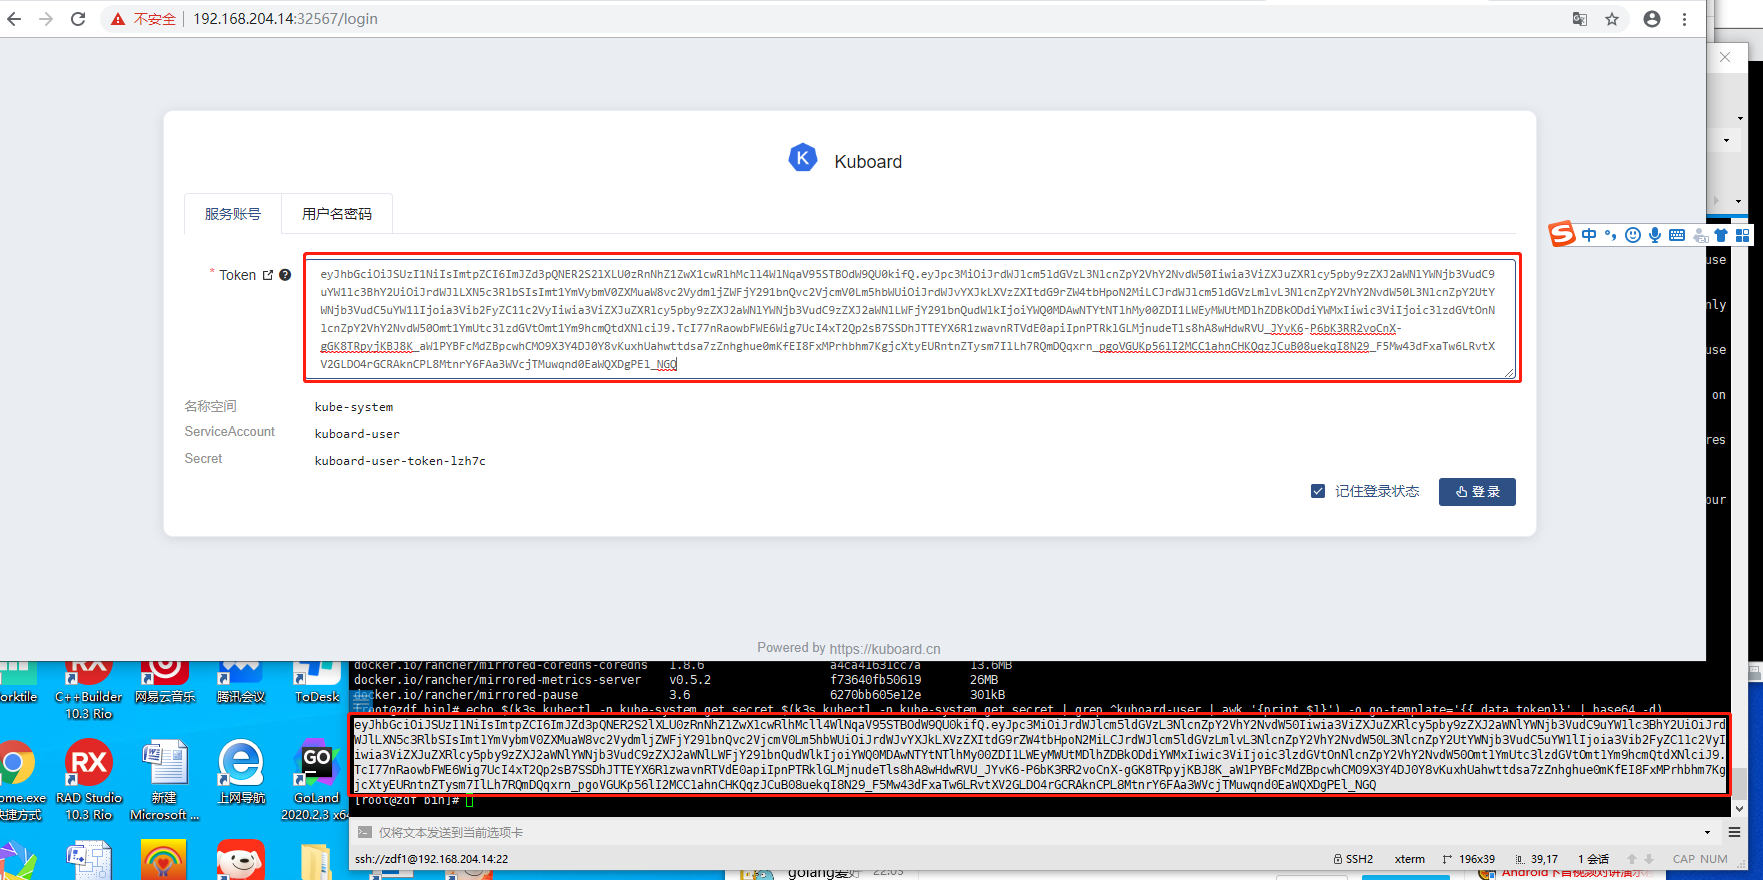Click kuboard-user-token-lzh7c secret value

click(400, 461)
